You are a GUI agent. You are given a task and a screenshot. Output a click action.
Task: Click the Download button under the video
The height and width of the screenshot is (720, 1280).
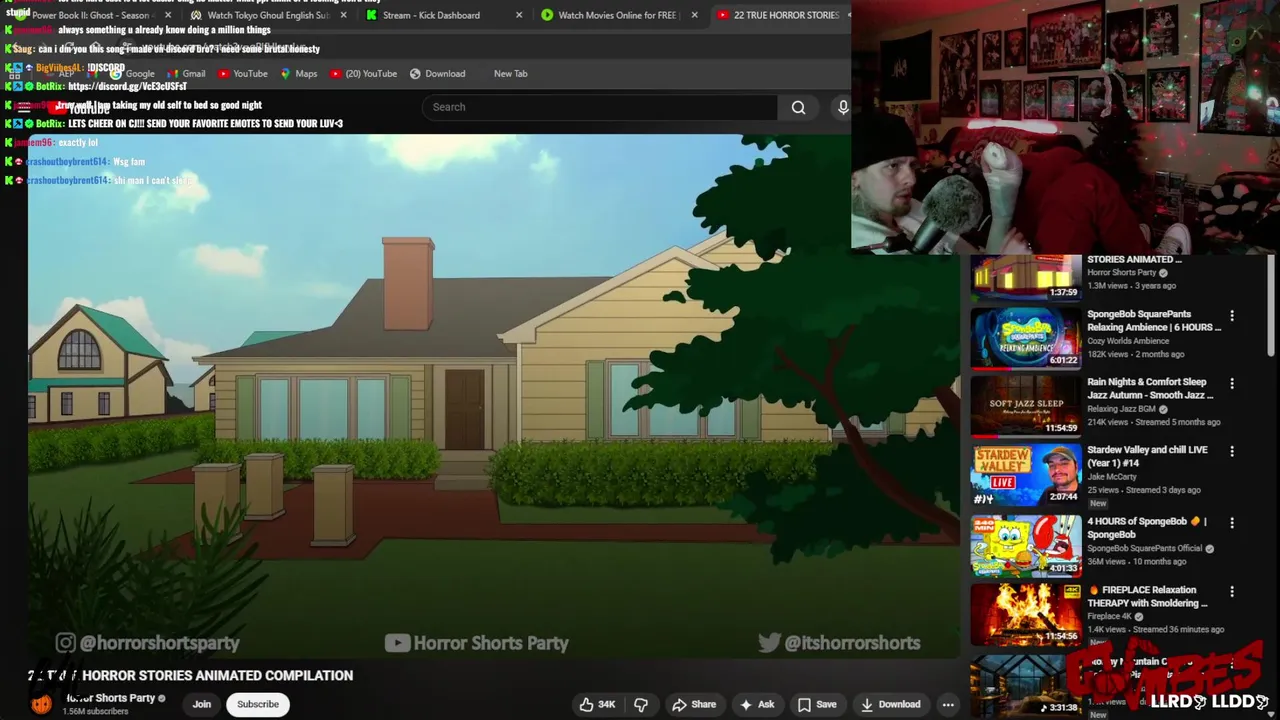[x=890, y=704]
